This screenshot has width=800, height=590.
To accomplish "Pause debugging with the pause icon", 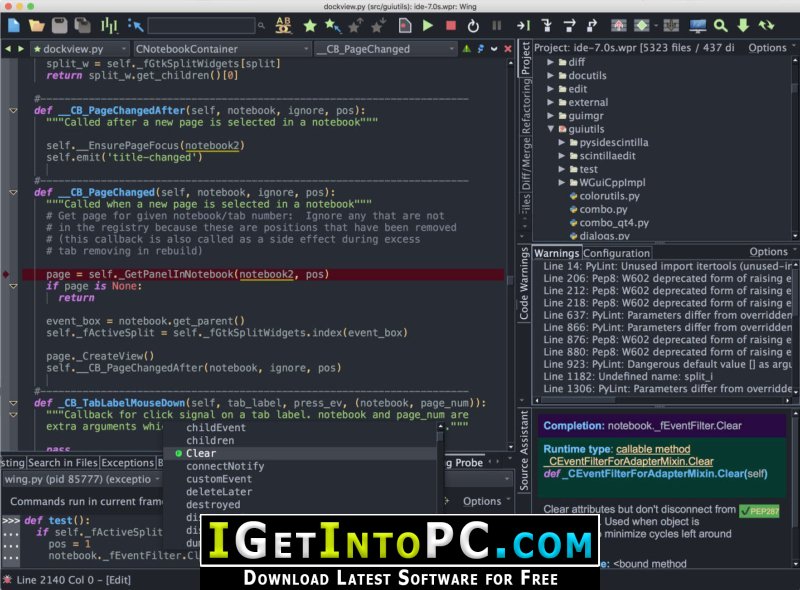I will click(x=496, y=25).
